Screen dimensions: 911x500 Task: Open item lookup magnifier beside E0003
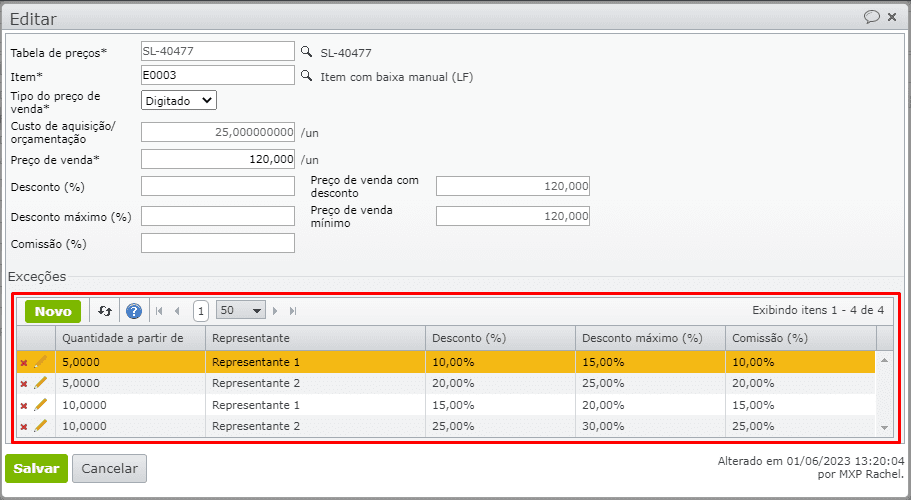click(x=307, y=76)
